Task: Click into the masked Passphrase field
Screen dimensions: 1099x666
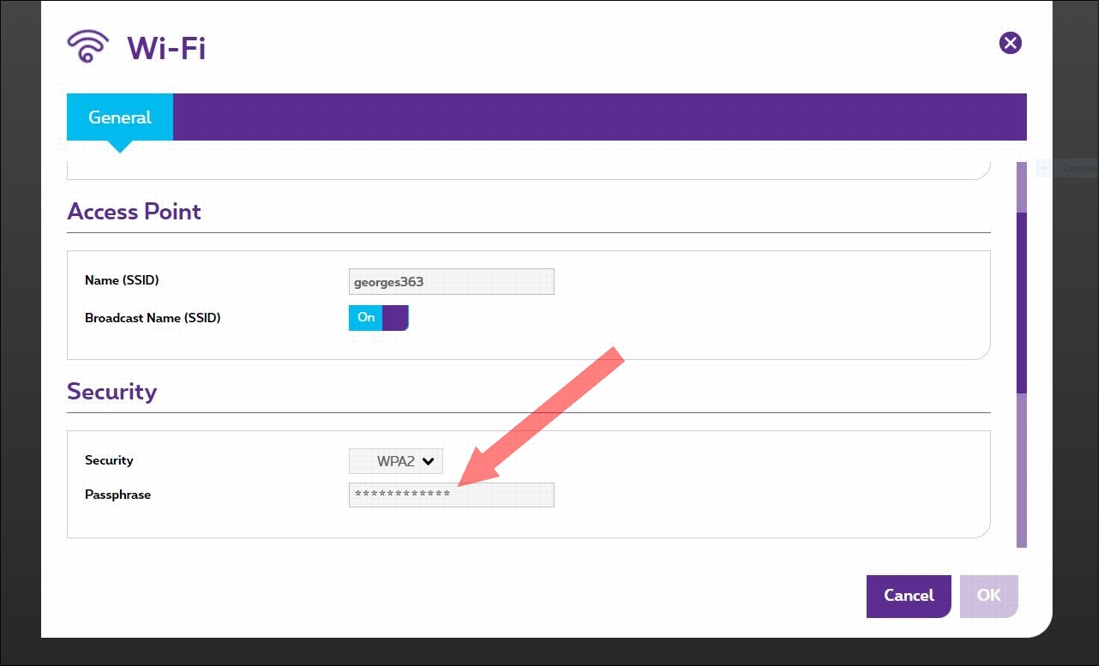Action: click(451, 495)
